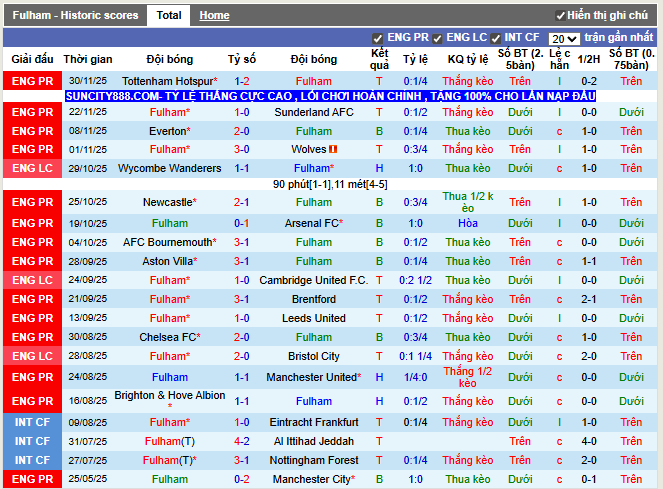Click Arsenal FC team name

314,223
